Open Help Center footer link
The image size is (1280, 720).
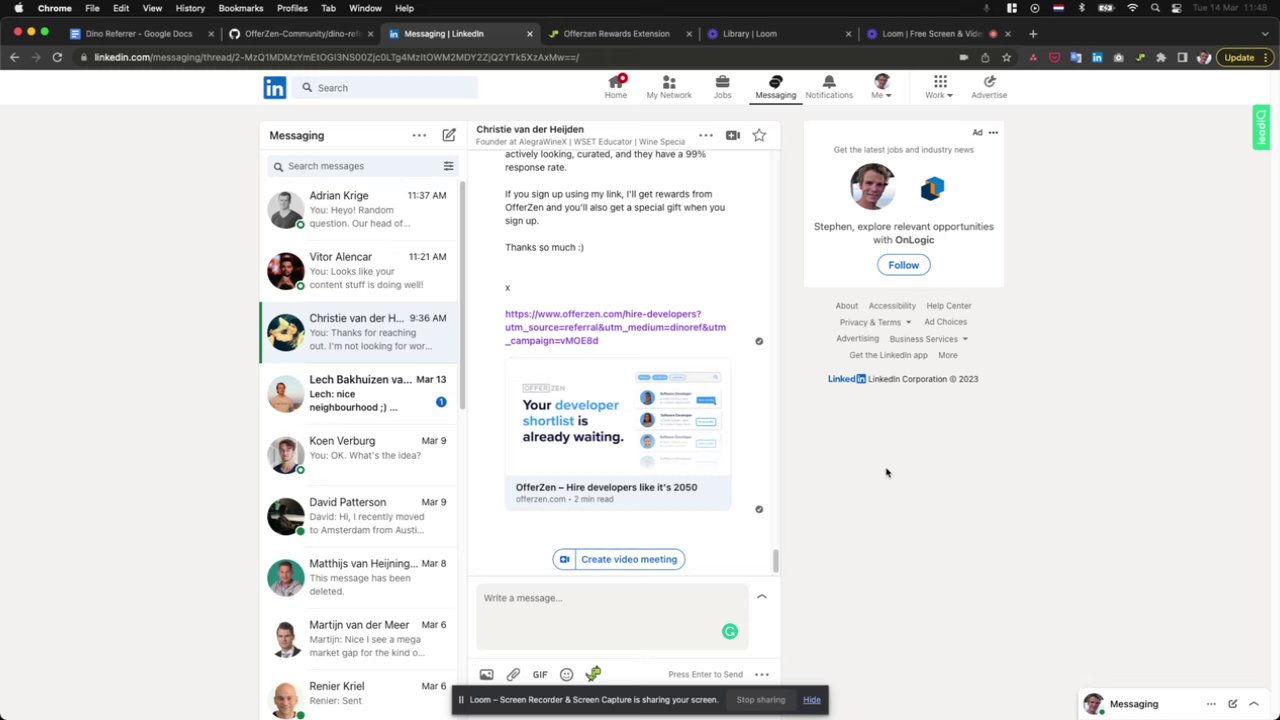point(949,306)
